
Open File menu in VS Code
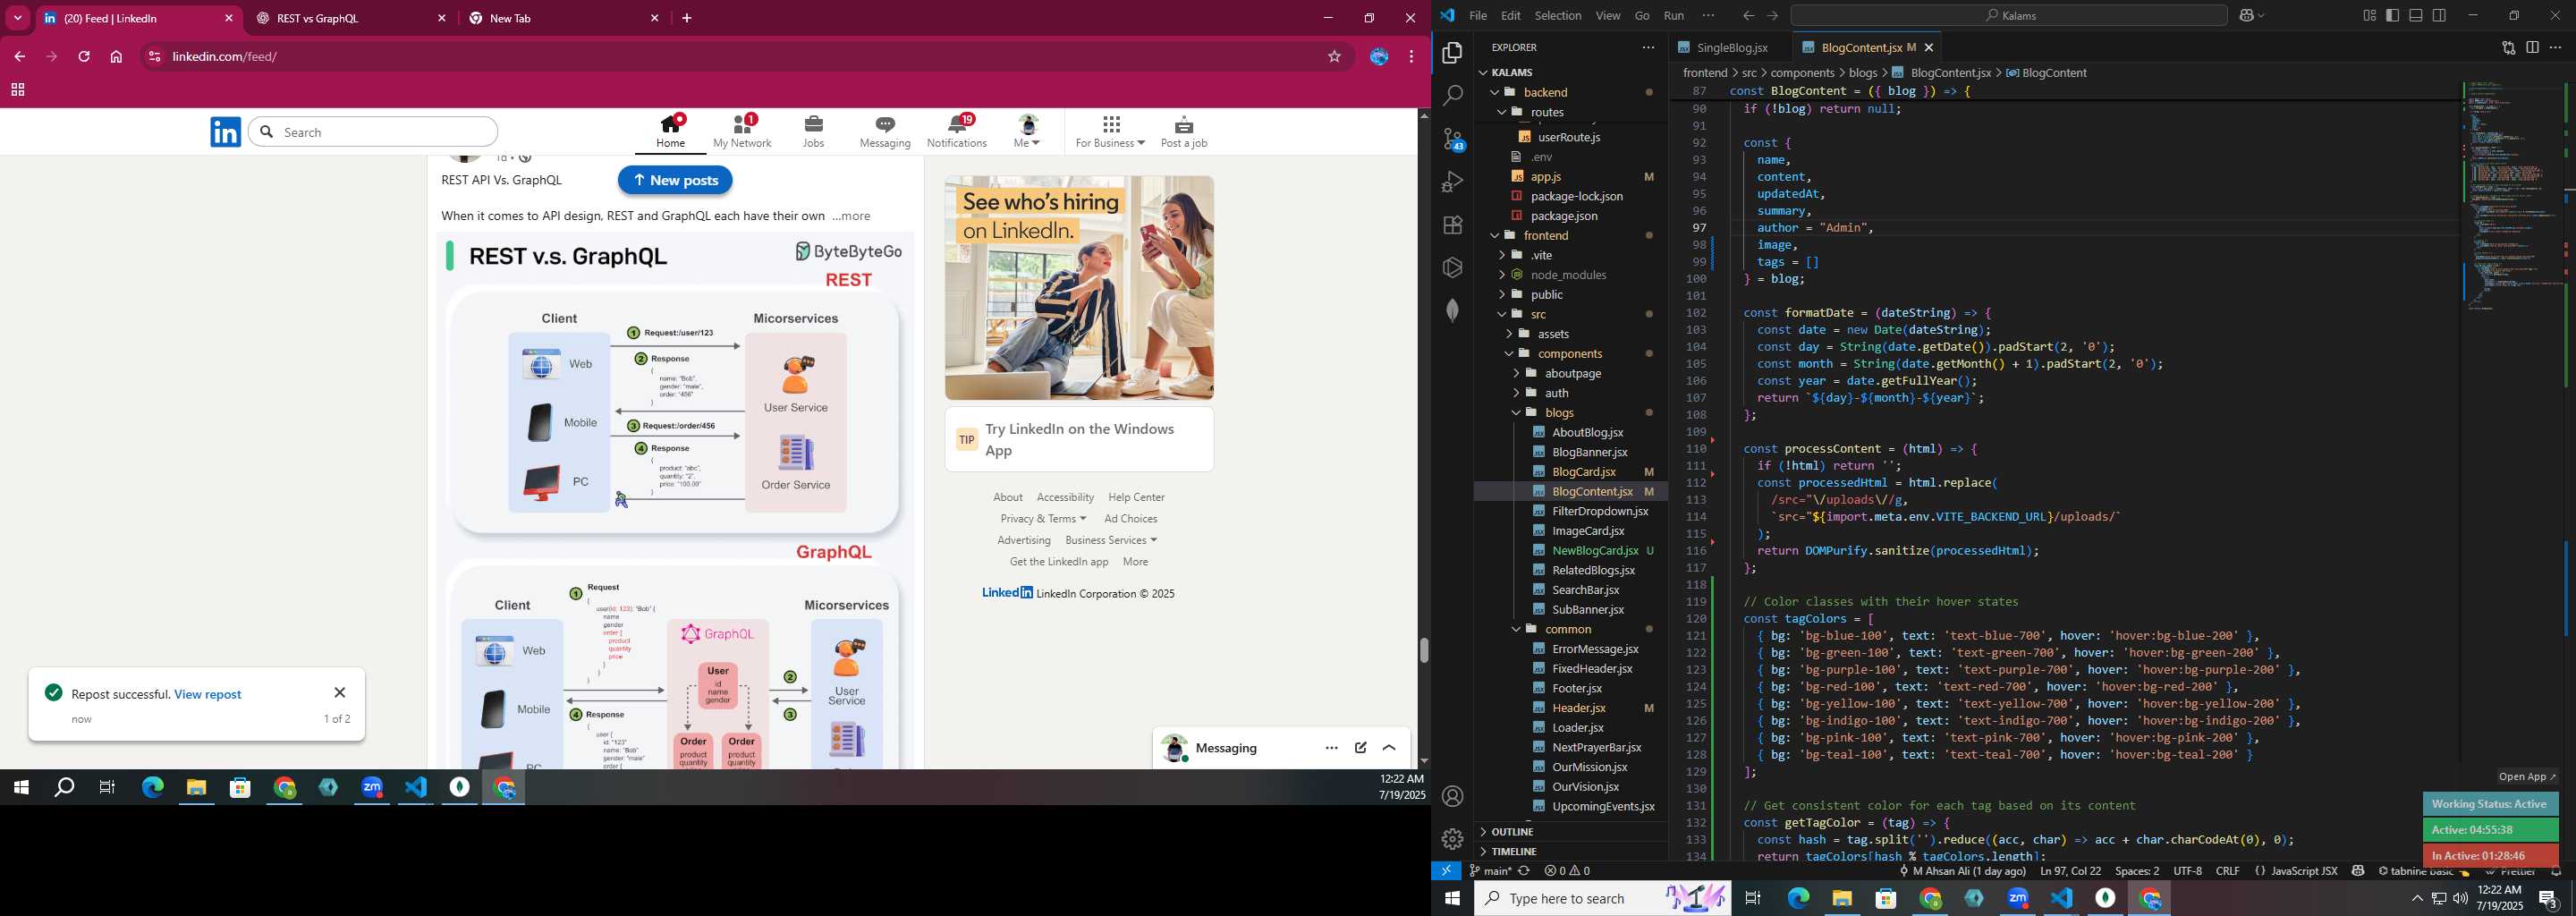1478,16
